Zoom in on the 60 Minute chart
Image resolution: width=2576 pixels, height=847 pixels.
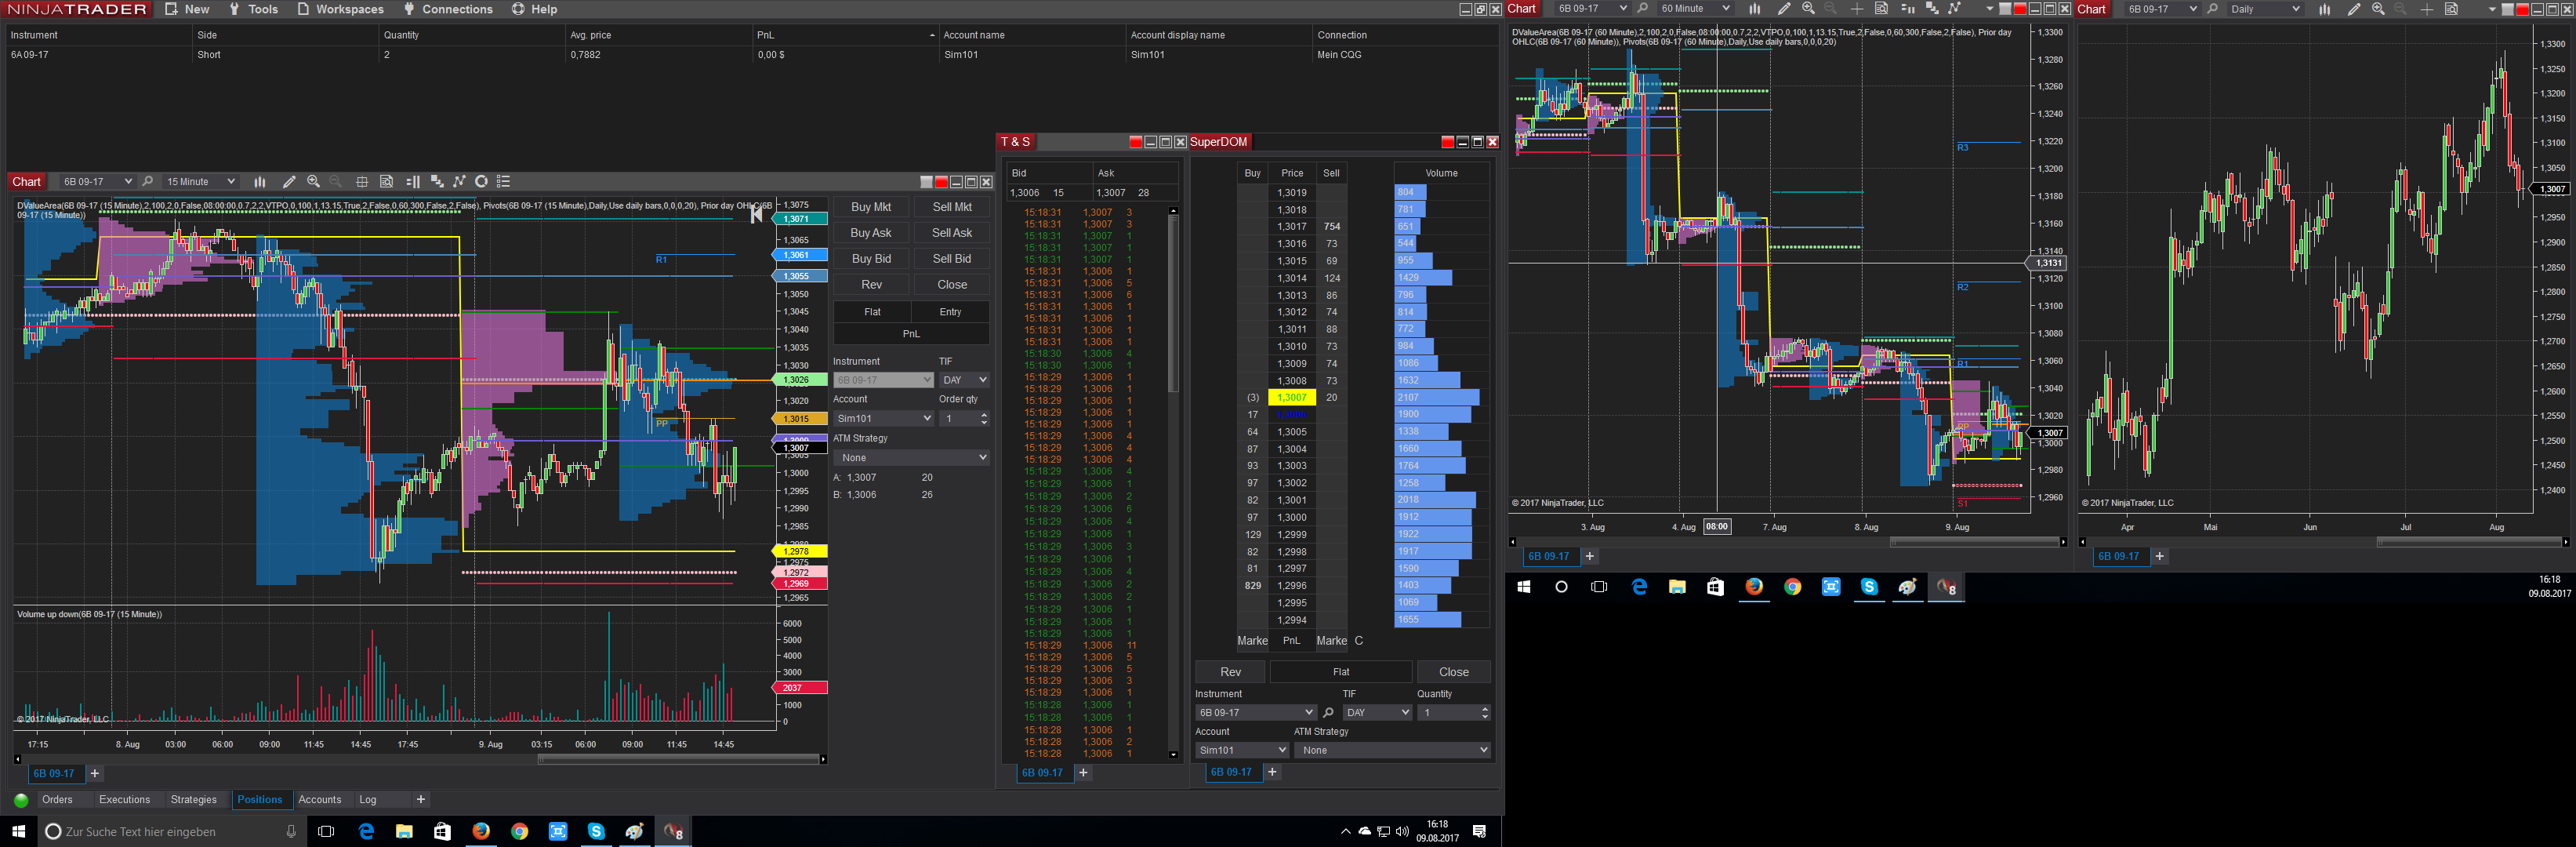(x=1808, y=9)
